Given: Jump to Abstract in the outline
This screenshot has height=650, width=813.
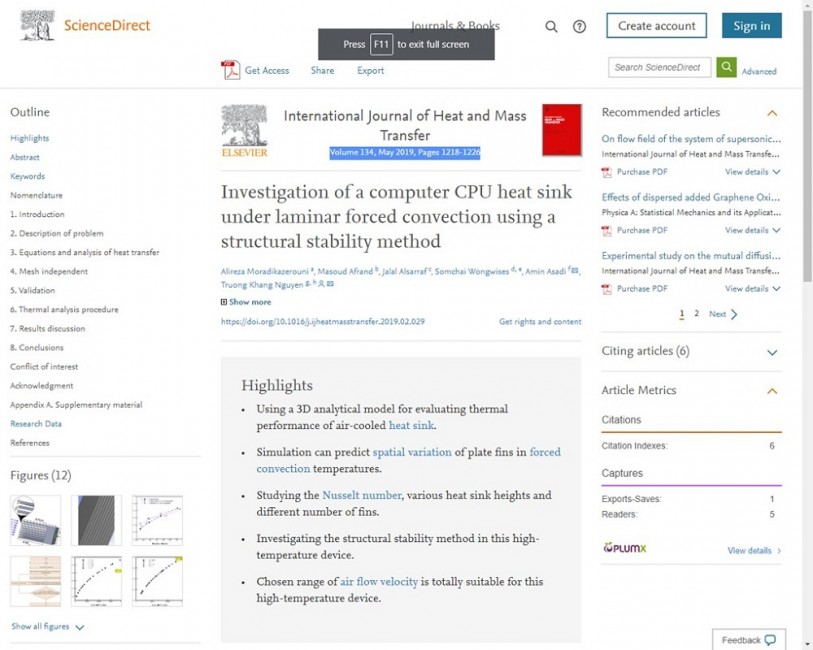Looking at the screenshot, I should click(x=24, y=157).
